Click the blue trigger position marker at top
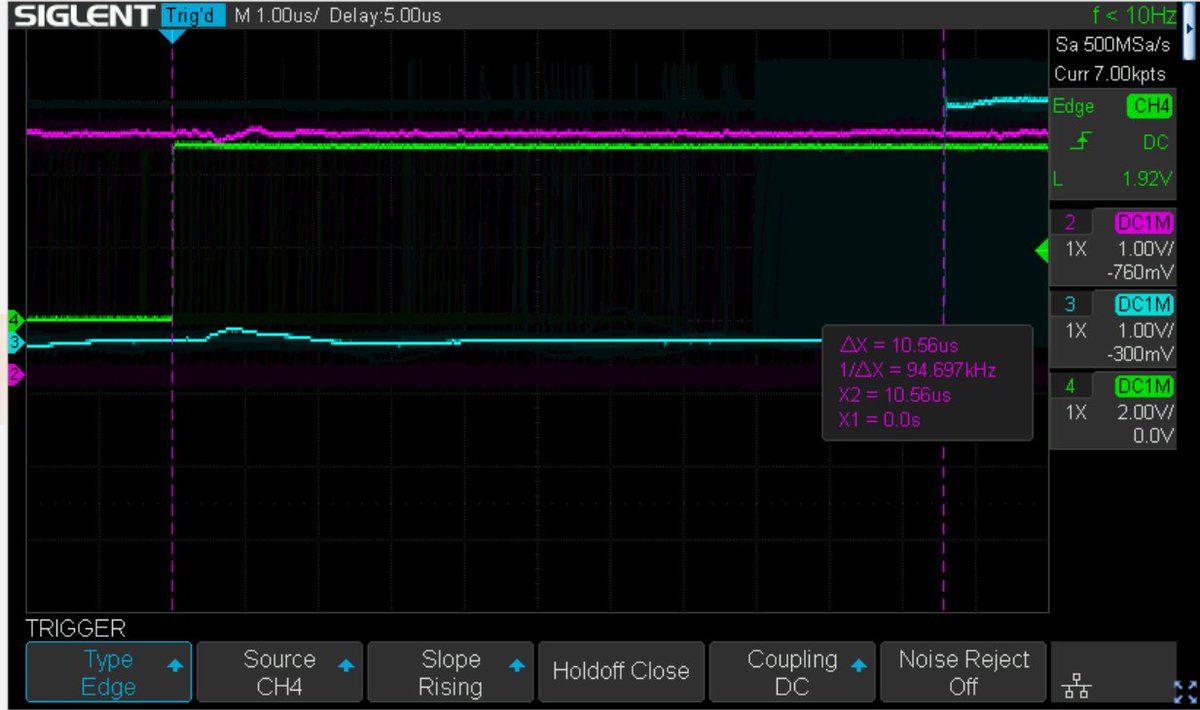 pyautogui.click(x=173, y=35)
